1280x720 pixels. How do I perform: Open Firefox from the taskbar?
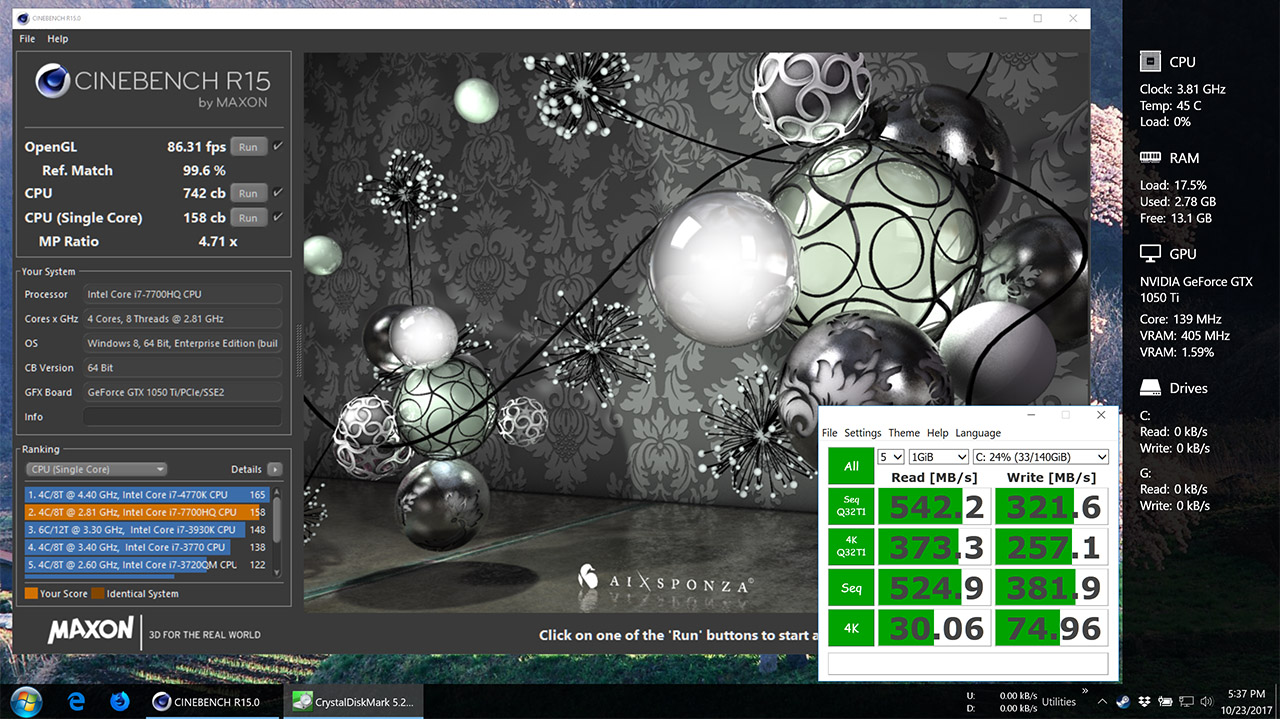coord(120,702)
